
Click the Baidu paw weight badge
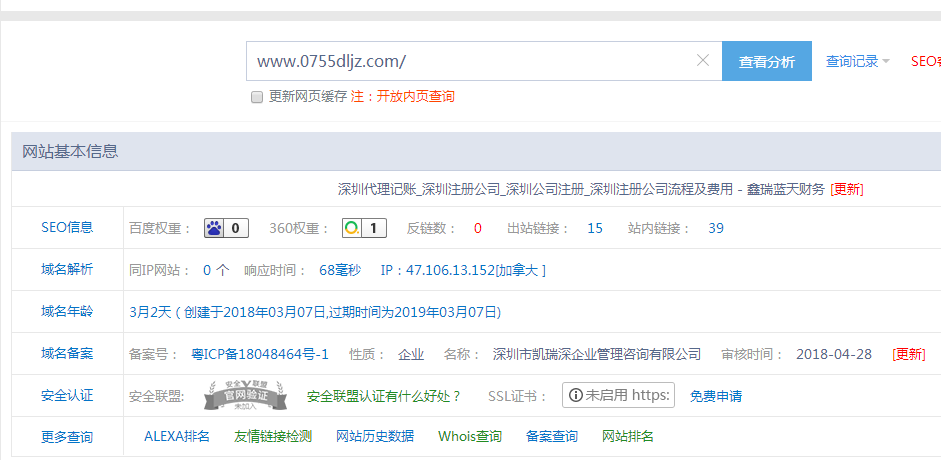point(226,228)
